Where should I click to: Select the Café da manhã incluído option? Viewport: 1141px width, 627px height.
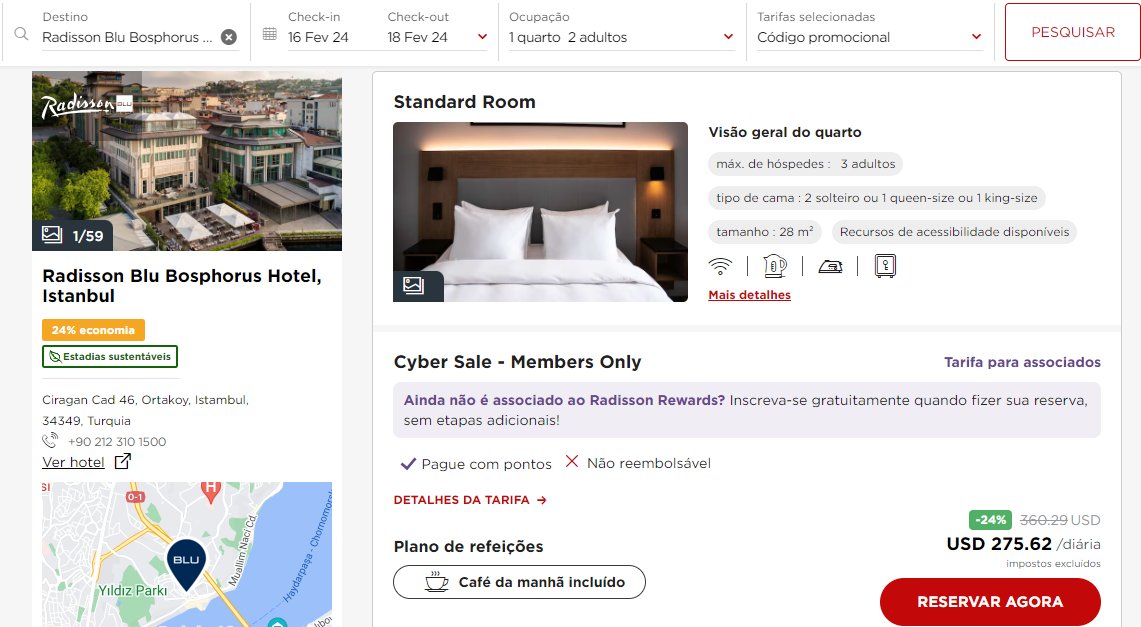click(x=520, y=582)
